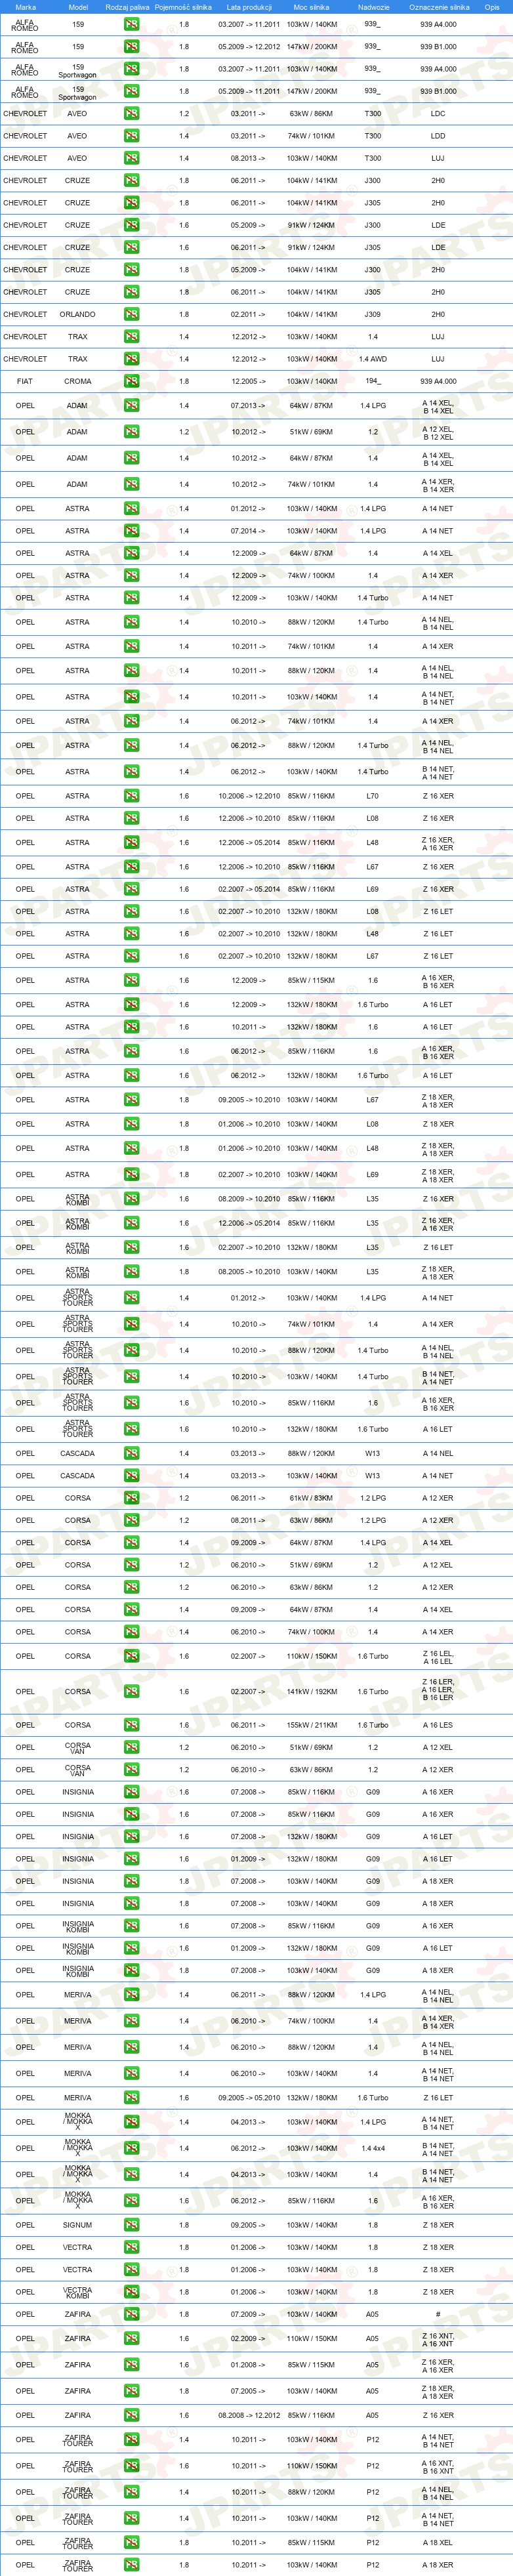Click fuel icon in Chevrolet Aveo LDD row
Screen dimensions: 513x2576
(x=131, y=136)
